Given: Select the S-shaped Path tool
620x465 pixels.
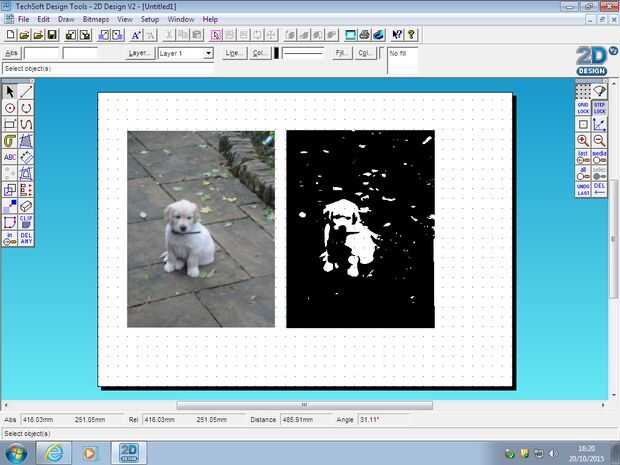Looking at the screenshot, I should point(26,124).
